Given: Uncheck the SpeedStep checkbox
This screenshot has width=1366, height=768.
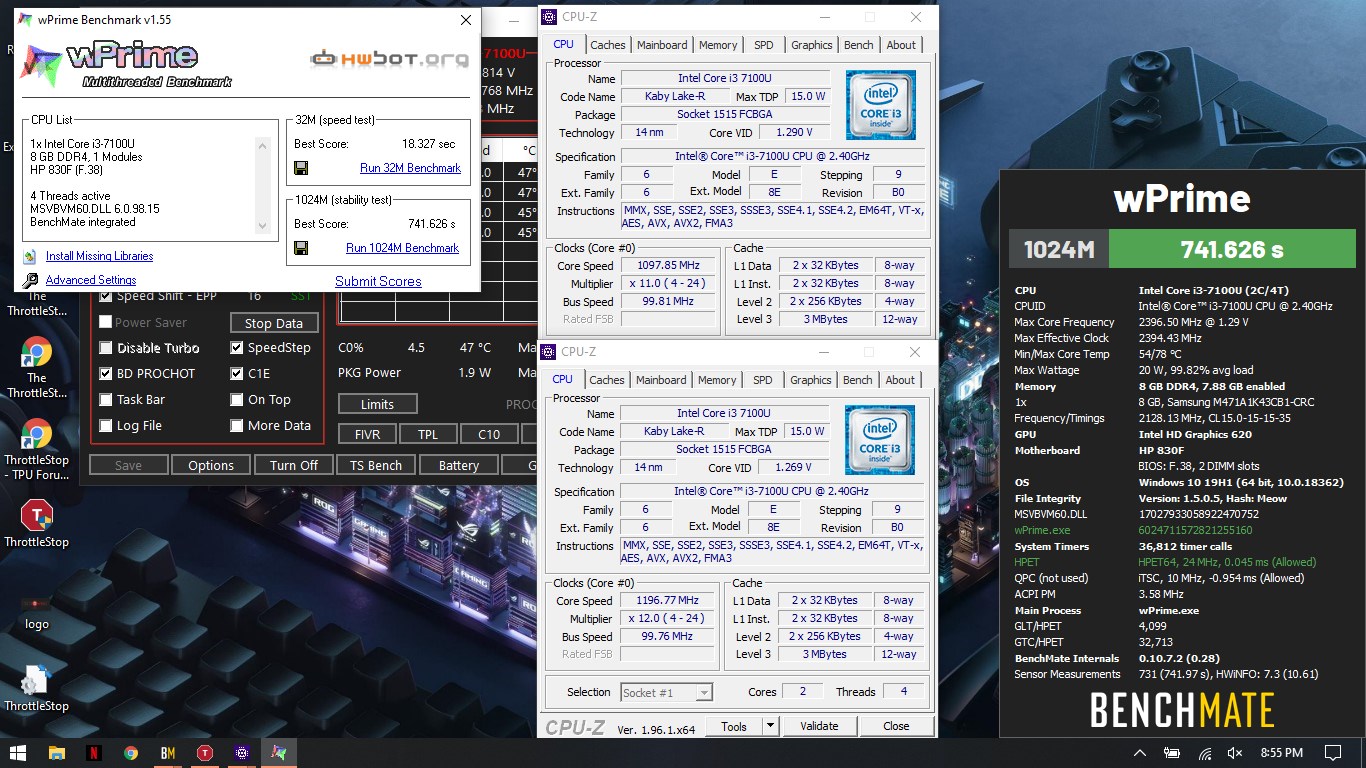Looking at the screenshot, I should coord(237,348).
